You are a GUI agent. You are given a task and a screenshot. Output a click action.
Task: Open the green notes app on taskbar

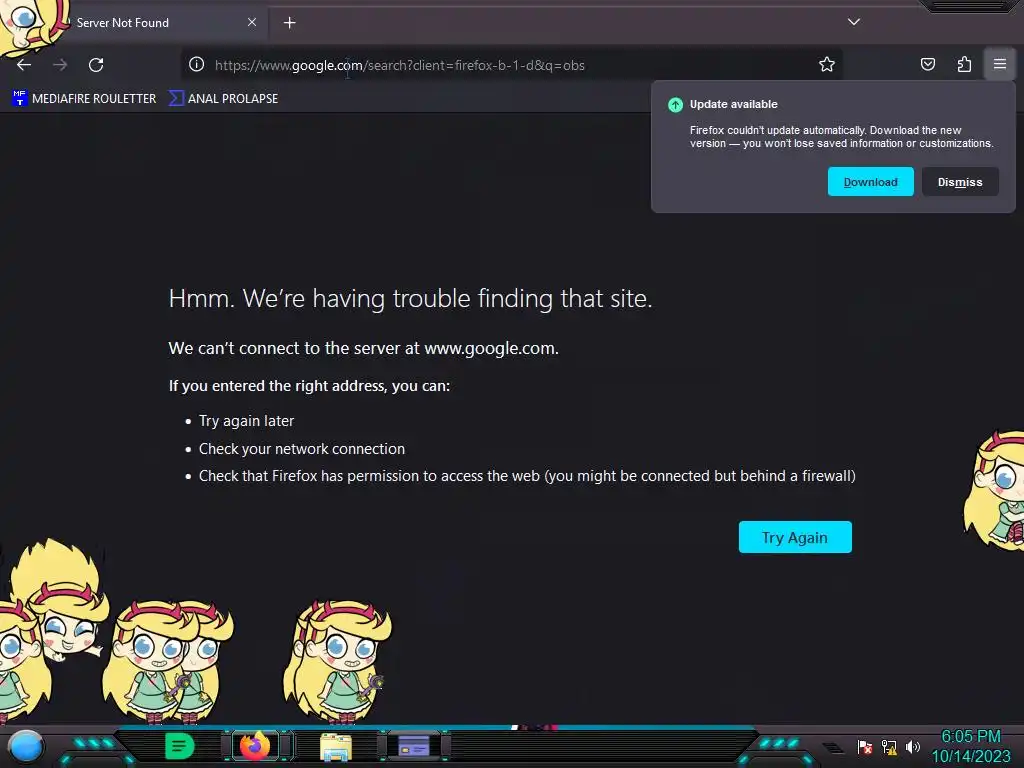[x=180, y=746]
